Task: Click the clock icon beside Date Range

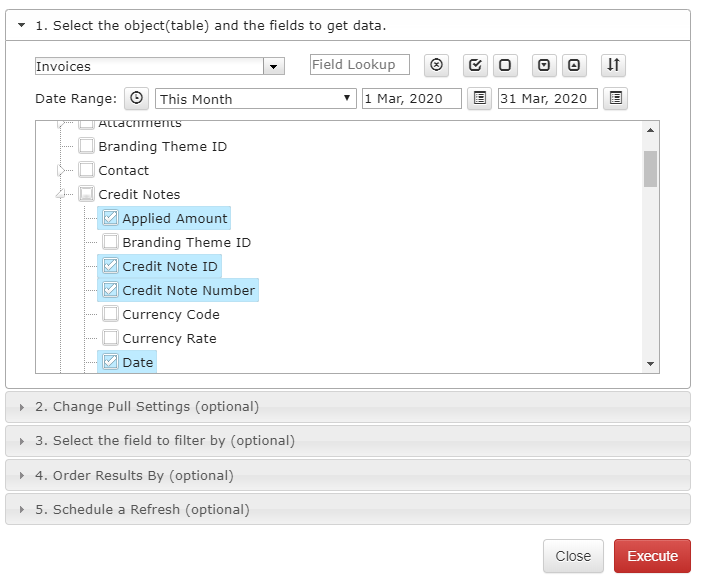Action: point(137,98)
